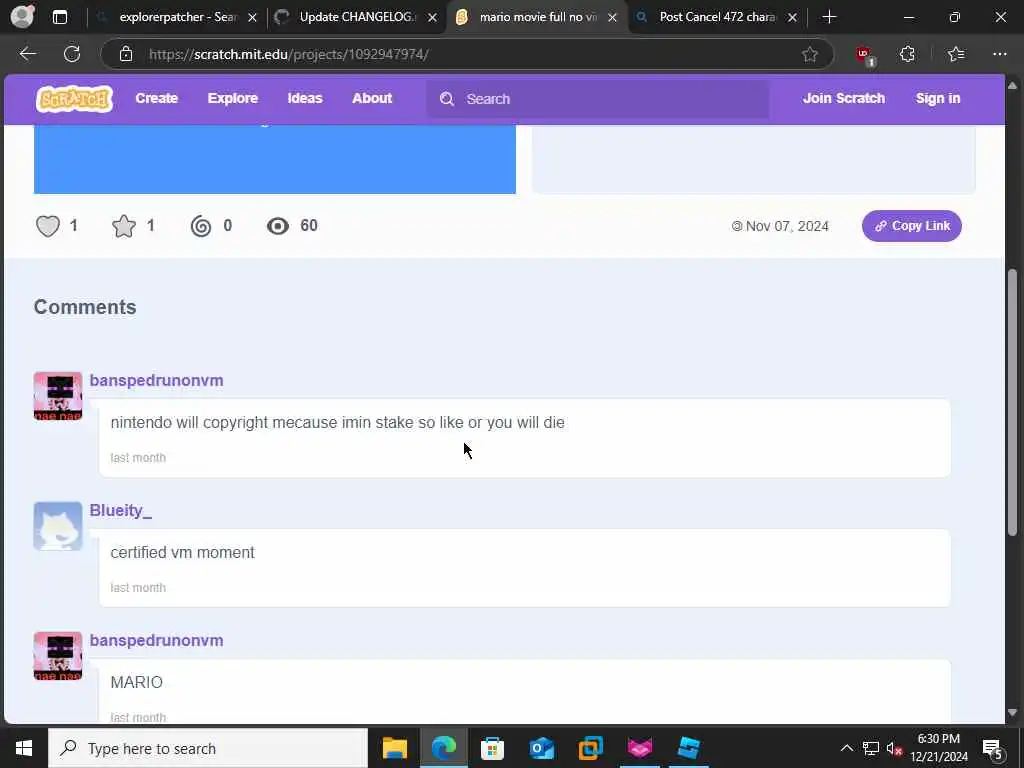Open the browser Favorites list icon
The width and height of the screenshot is (1024, 768).
[x=956, y=54]
